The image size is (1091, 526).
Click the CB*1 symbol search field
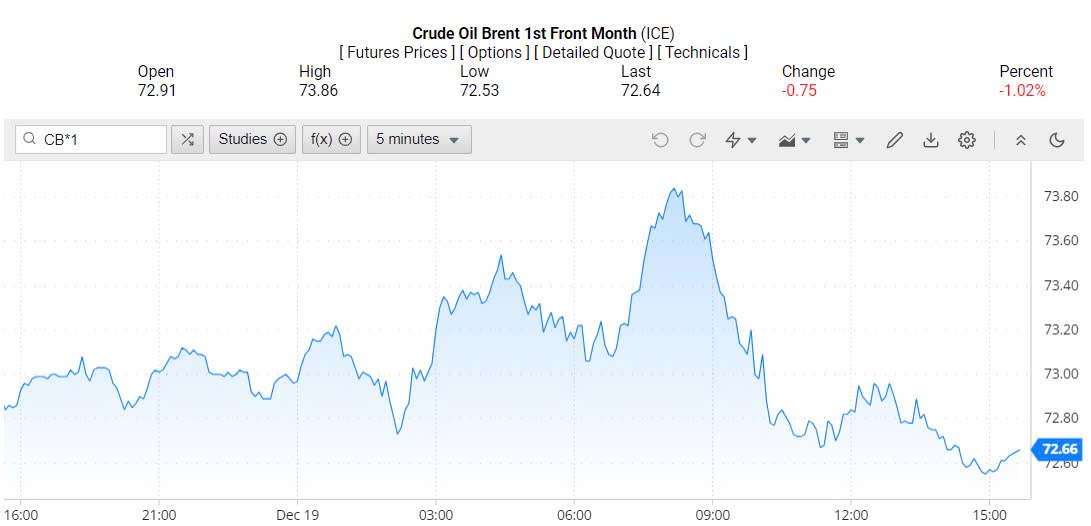[x=100, y=140]
